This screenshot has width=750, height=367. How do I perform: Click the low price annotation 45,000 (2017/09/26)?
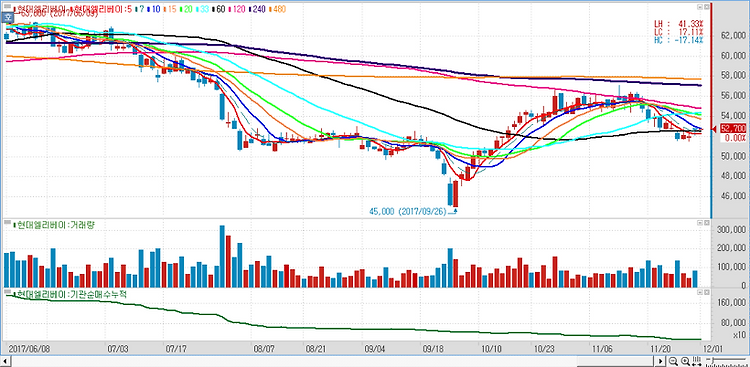click(408, 211)
